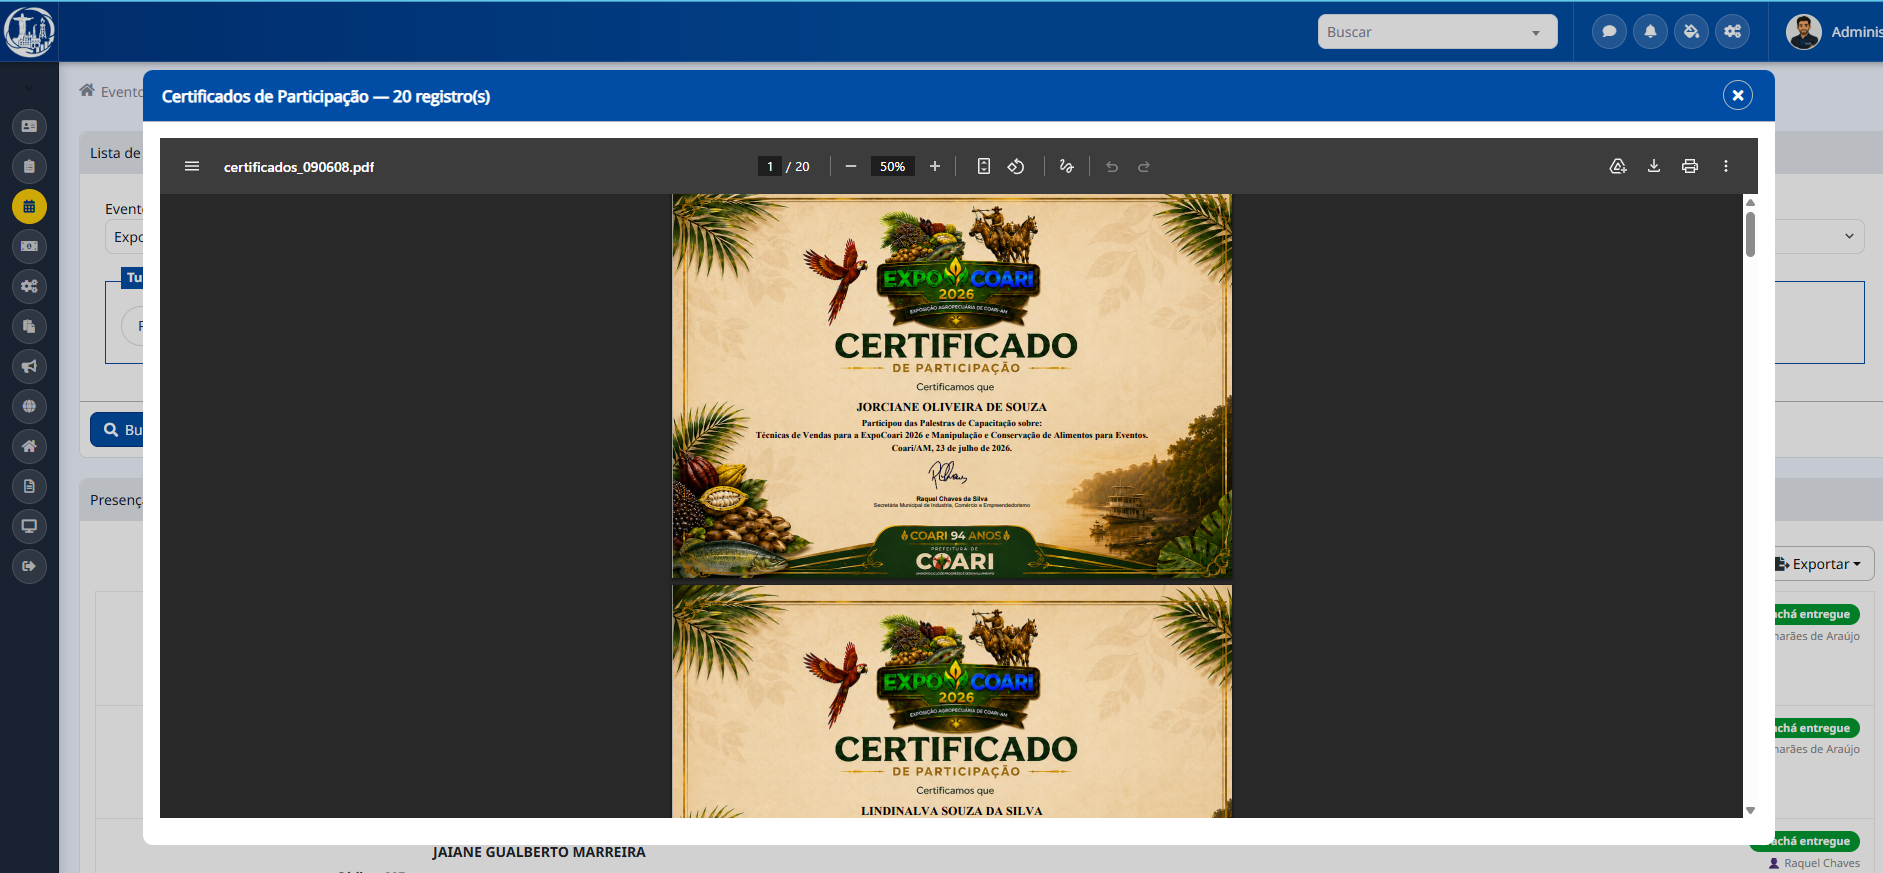The image size is (1883, 873).
Task: Open the ID card sidebar icon
Action: pos(29,126)
